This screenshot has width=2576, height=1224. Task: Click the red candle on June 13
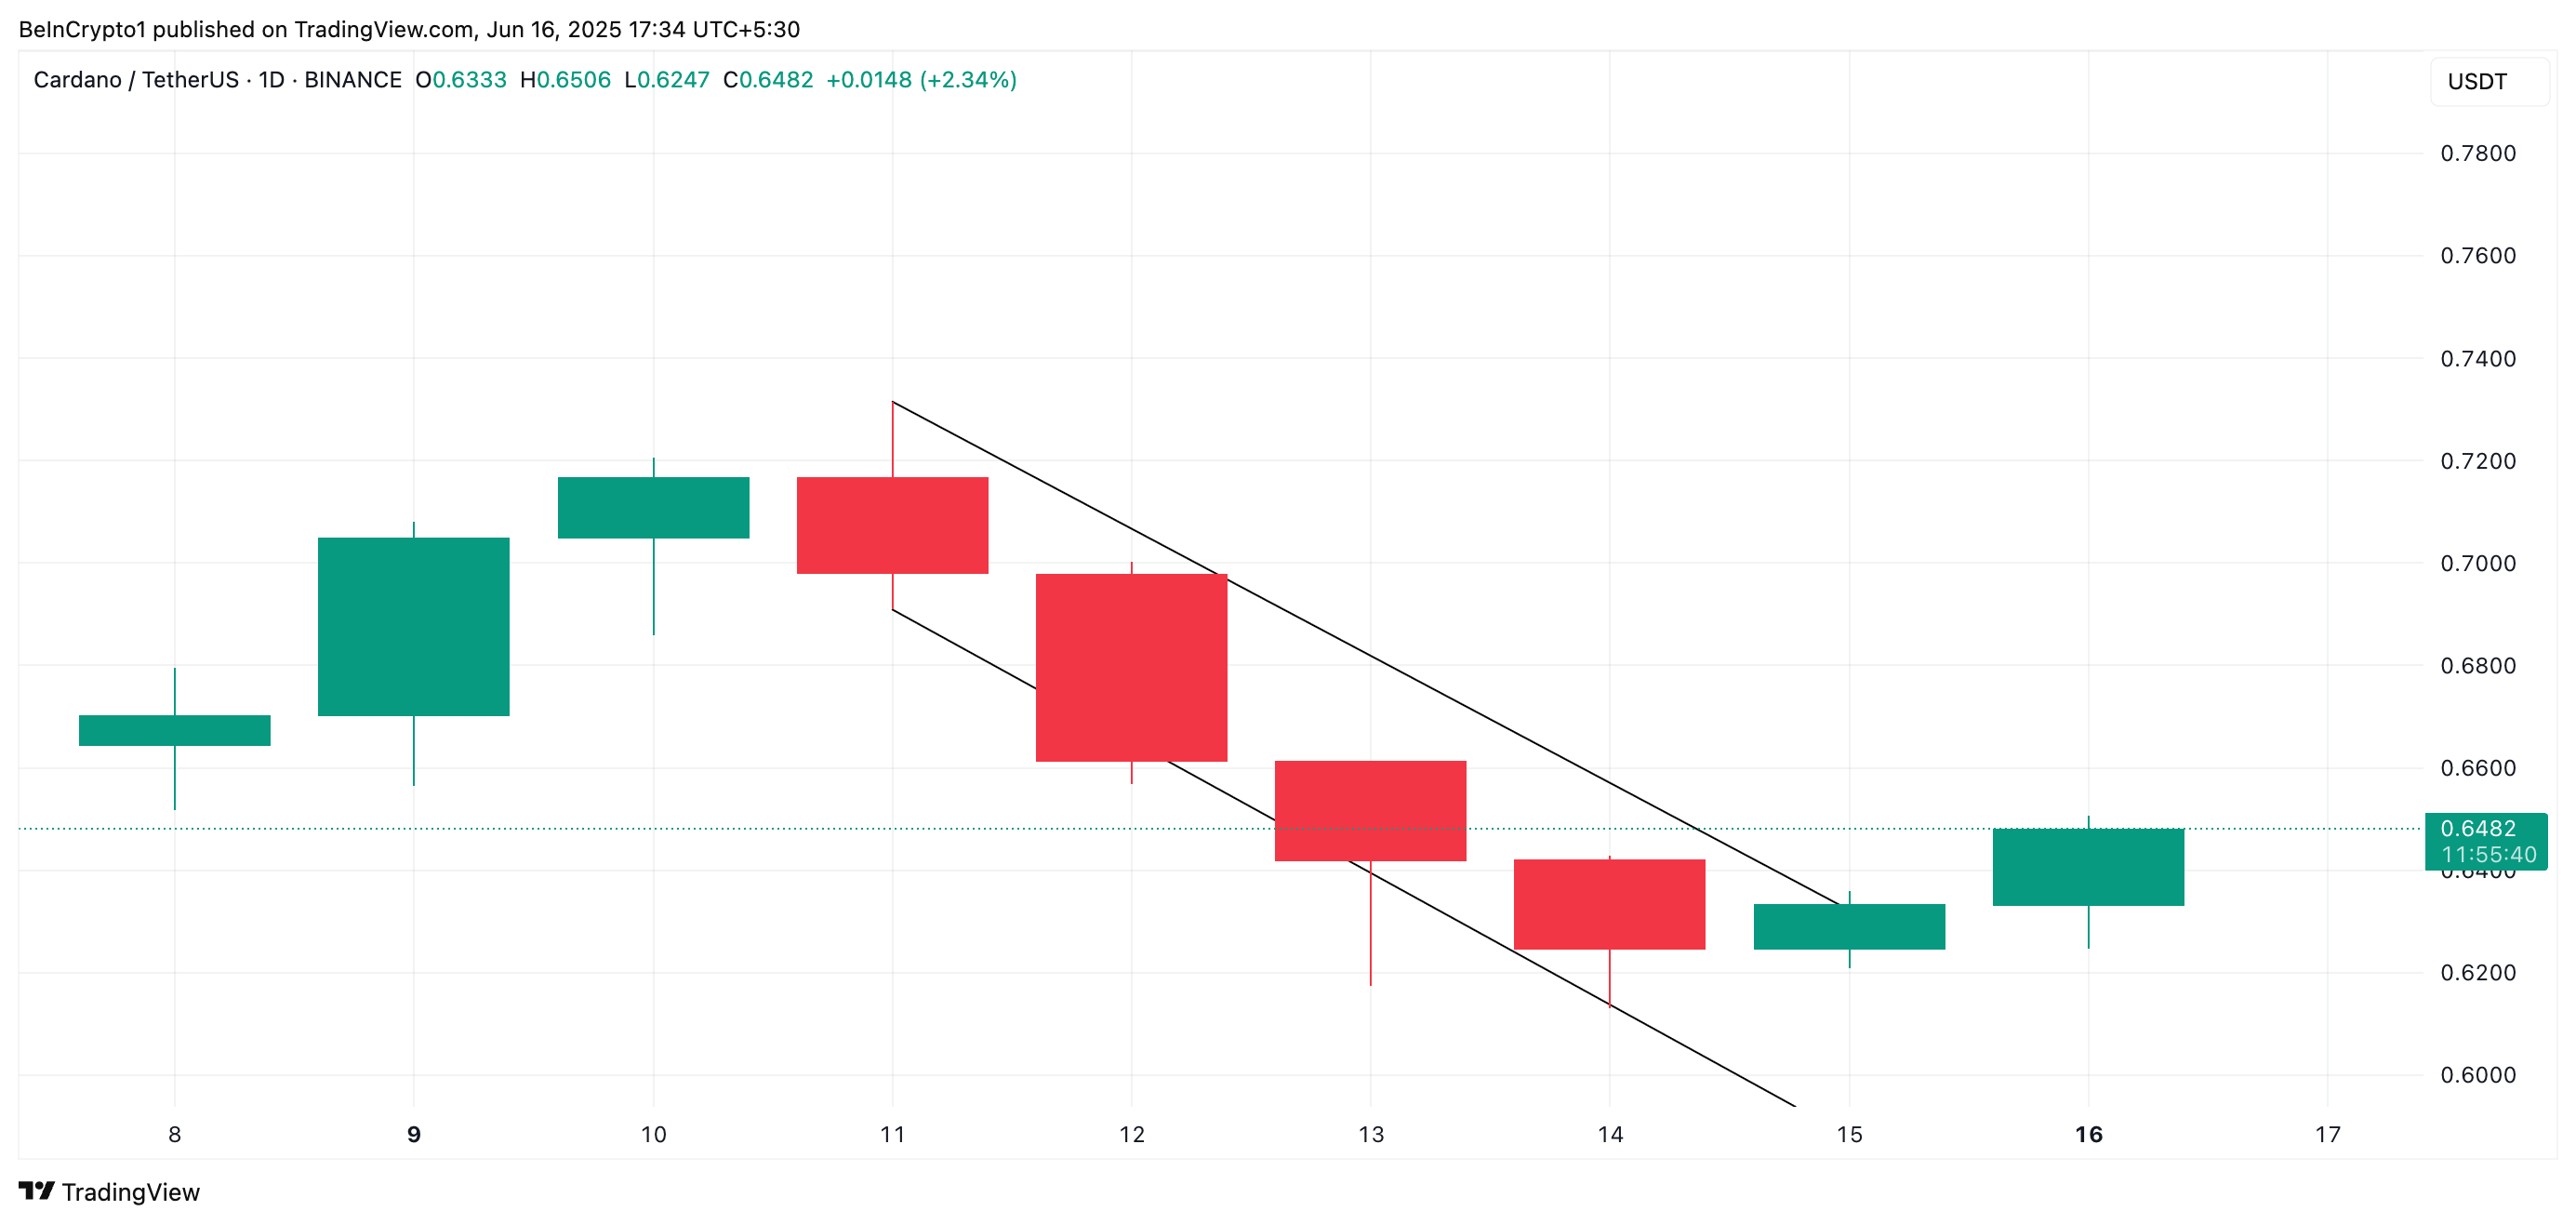(x=1370, y=810)
